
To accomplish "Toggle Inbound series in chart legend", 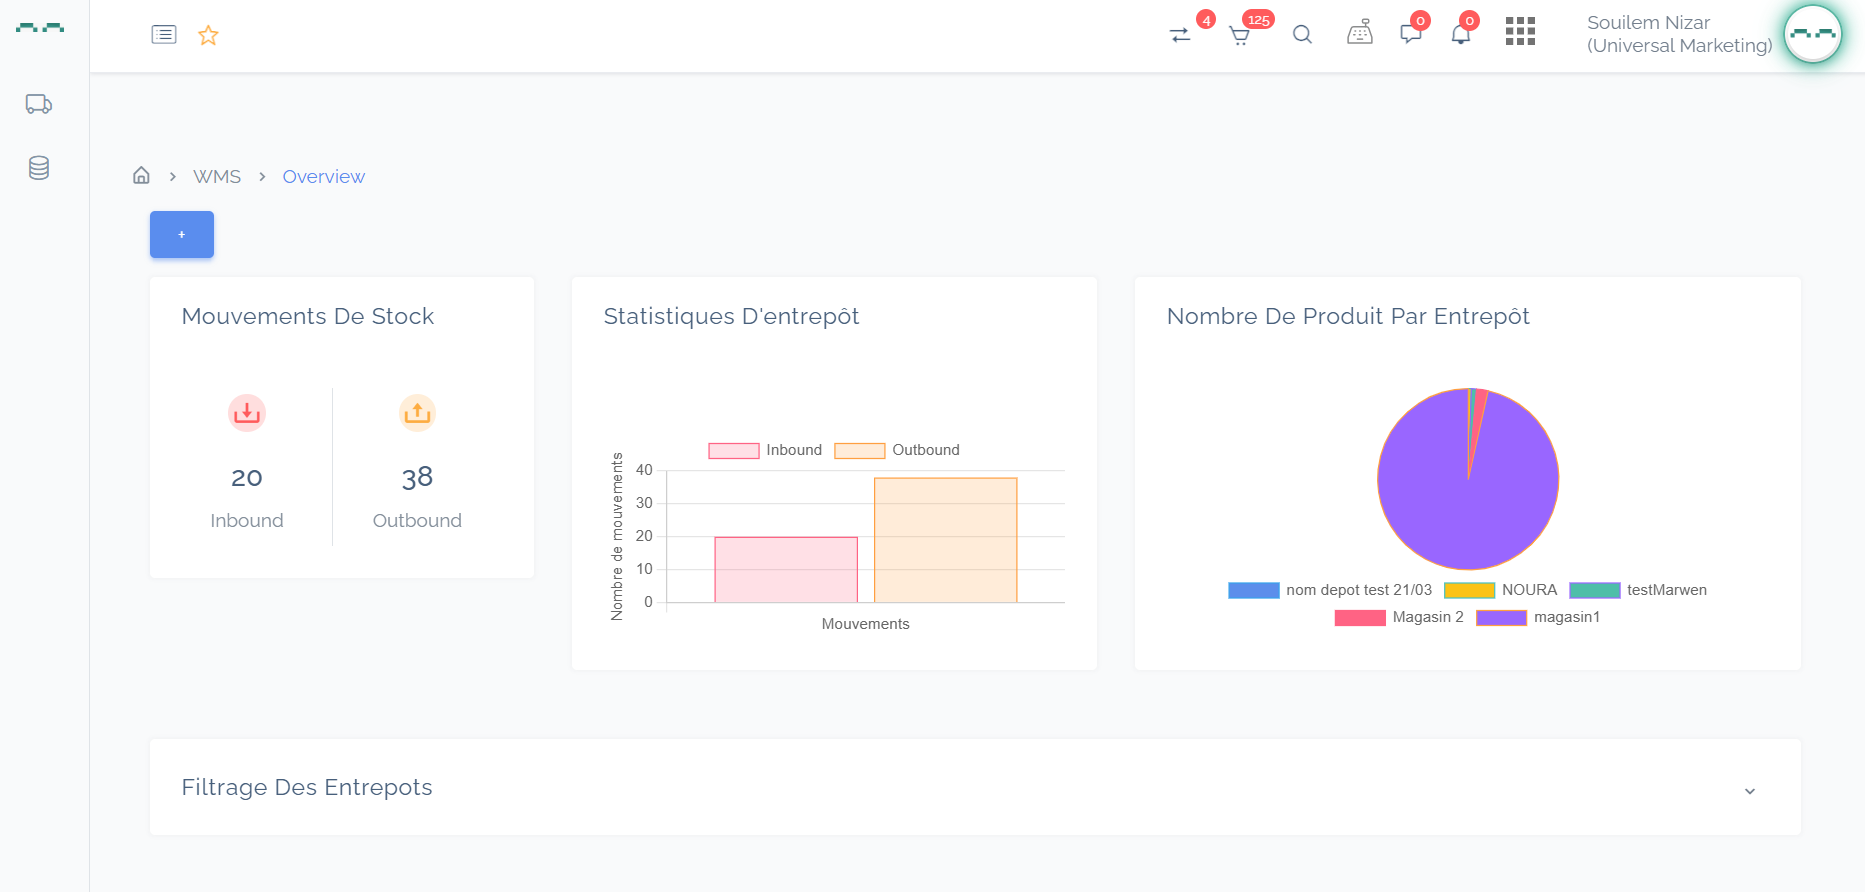I will coord(765,450).
